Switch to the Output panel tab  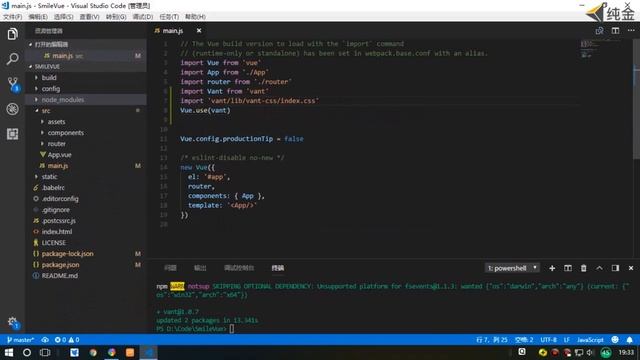point(200,268)
